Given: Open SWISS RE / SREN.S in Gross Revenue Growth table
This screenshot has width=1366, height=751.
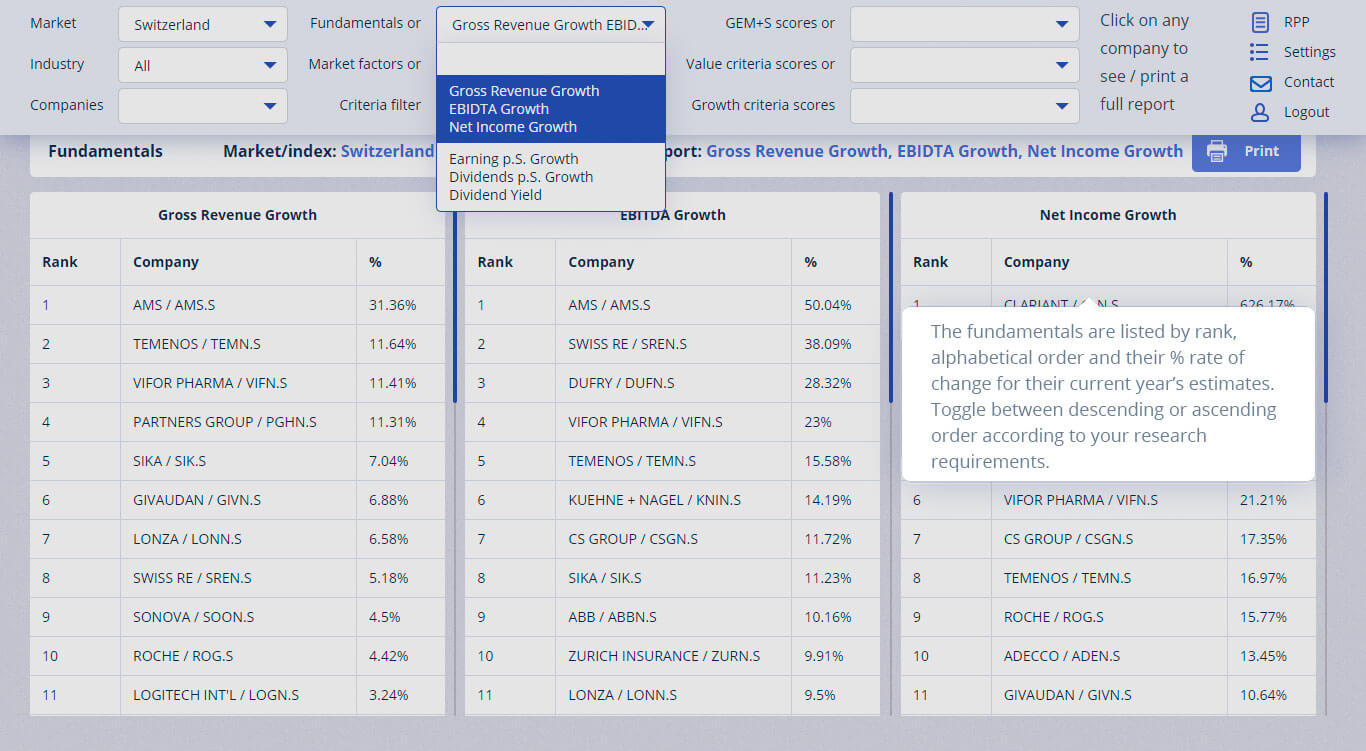Looking at the screenshot, I should tap(192, 578).
